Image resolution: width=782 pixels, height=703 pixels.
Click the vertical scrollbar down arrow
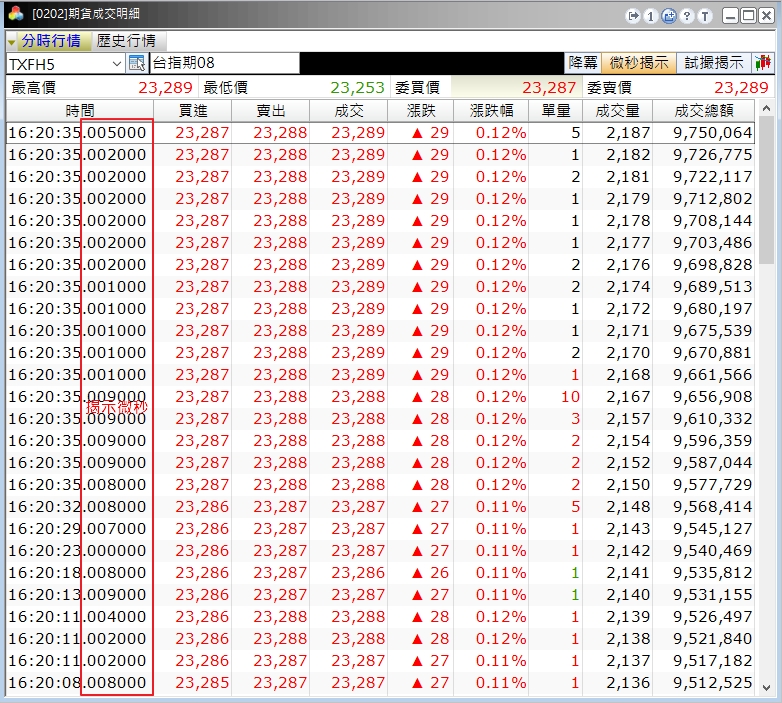[x=766, y=688]
